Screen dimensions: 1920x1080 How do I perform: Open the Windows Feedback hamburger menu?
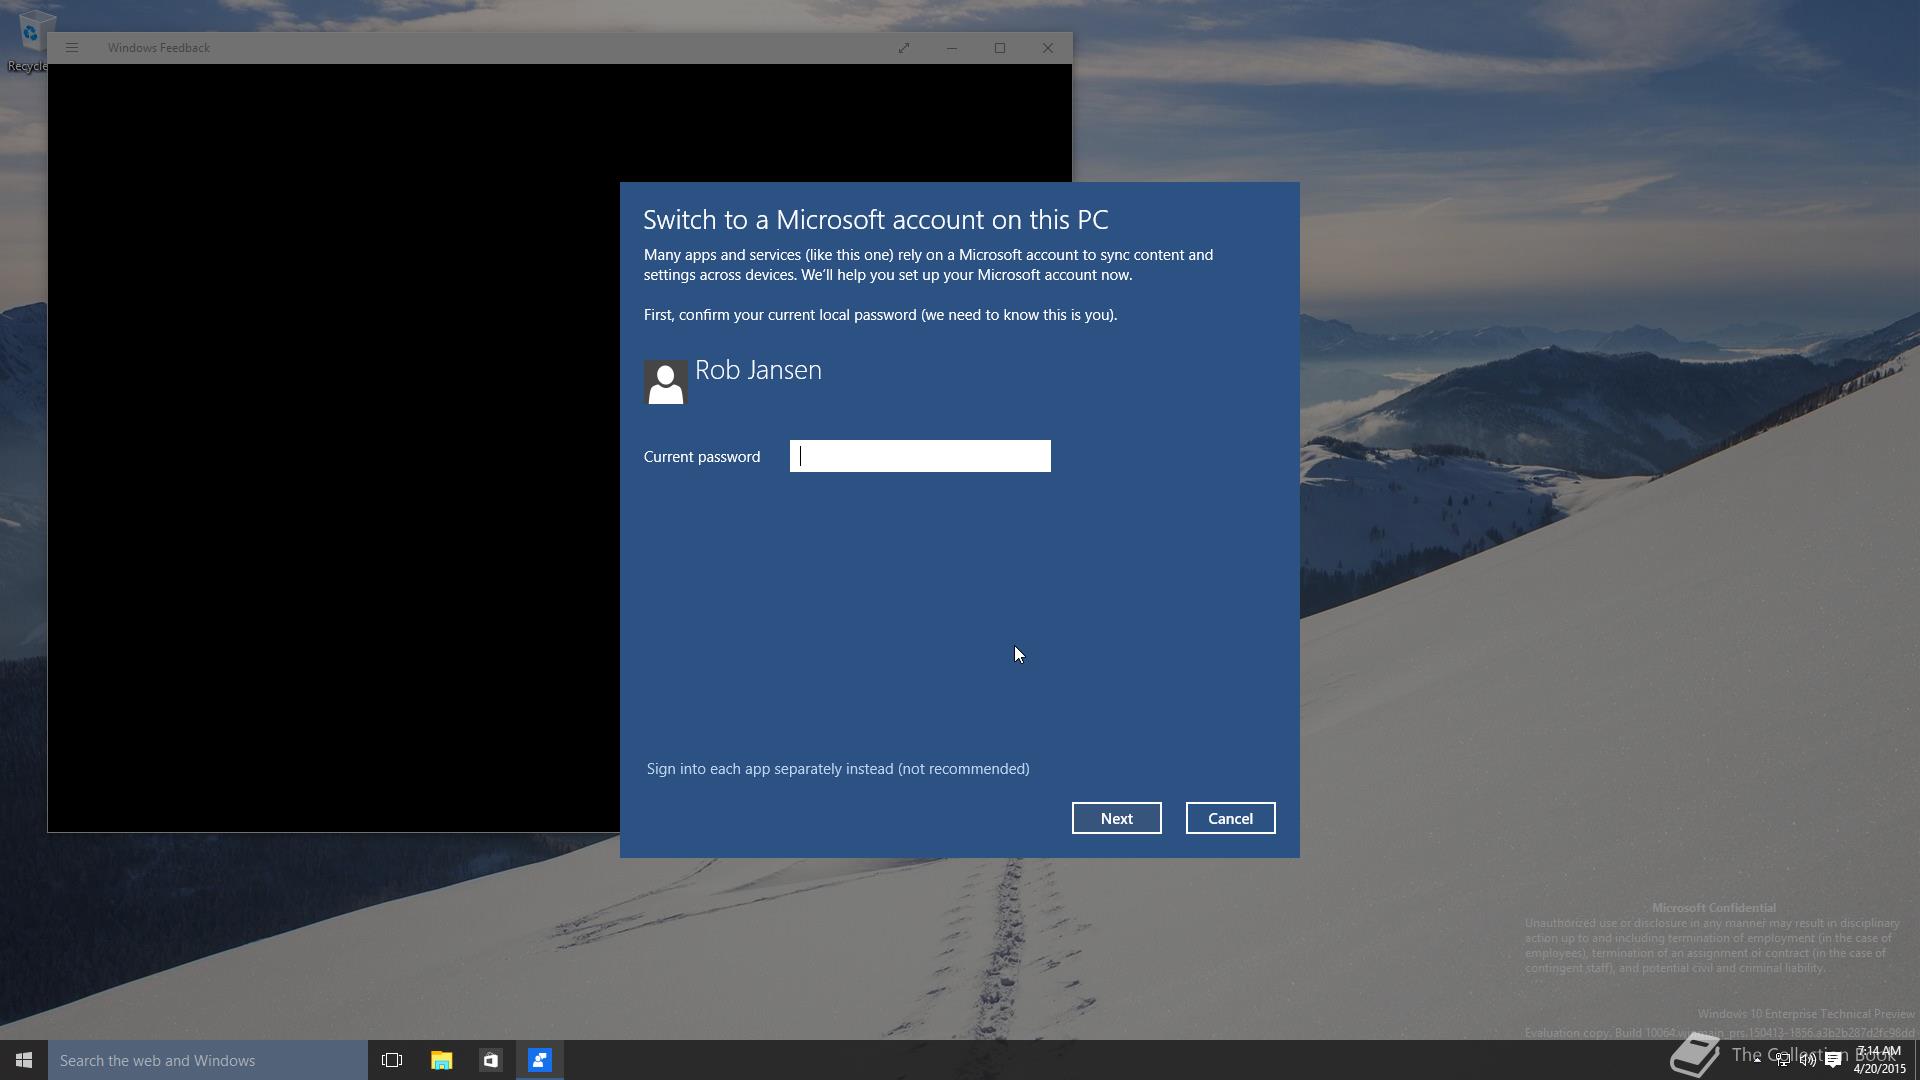(72, 48)
